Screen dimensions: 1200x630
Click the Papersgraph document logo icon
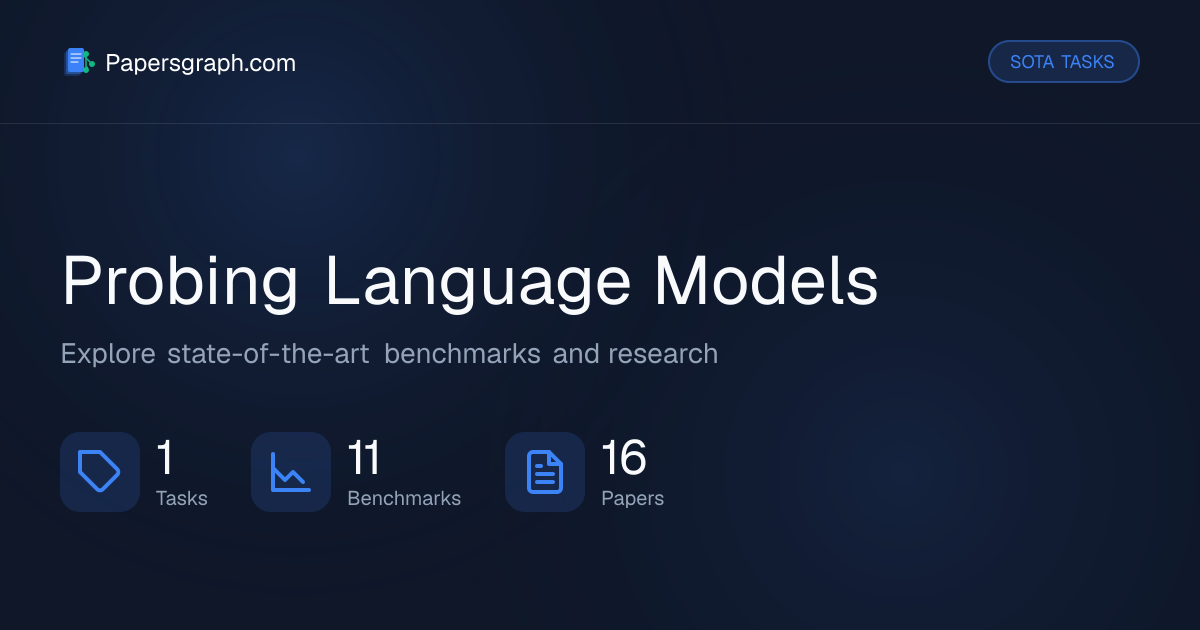[79, 62]
